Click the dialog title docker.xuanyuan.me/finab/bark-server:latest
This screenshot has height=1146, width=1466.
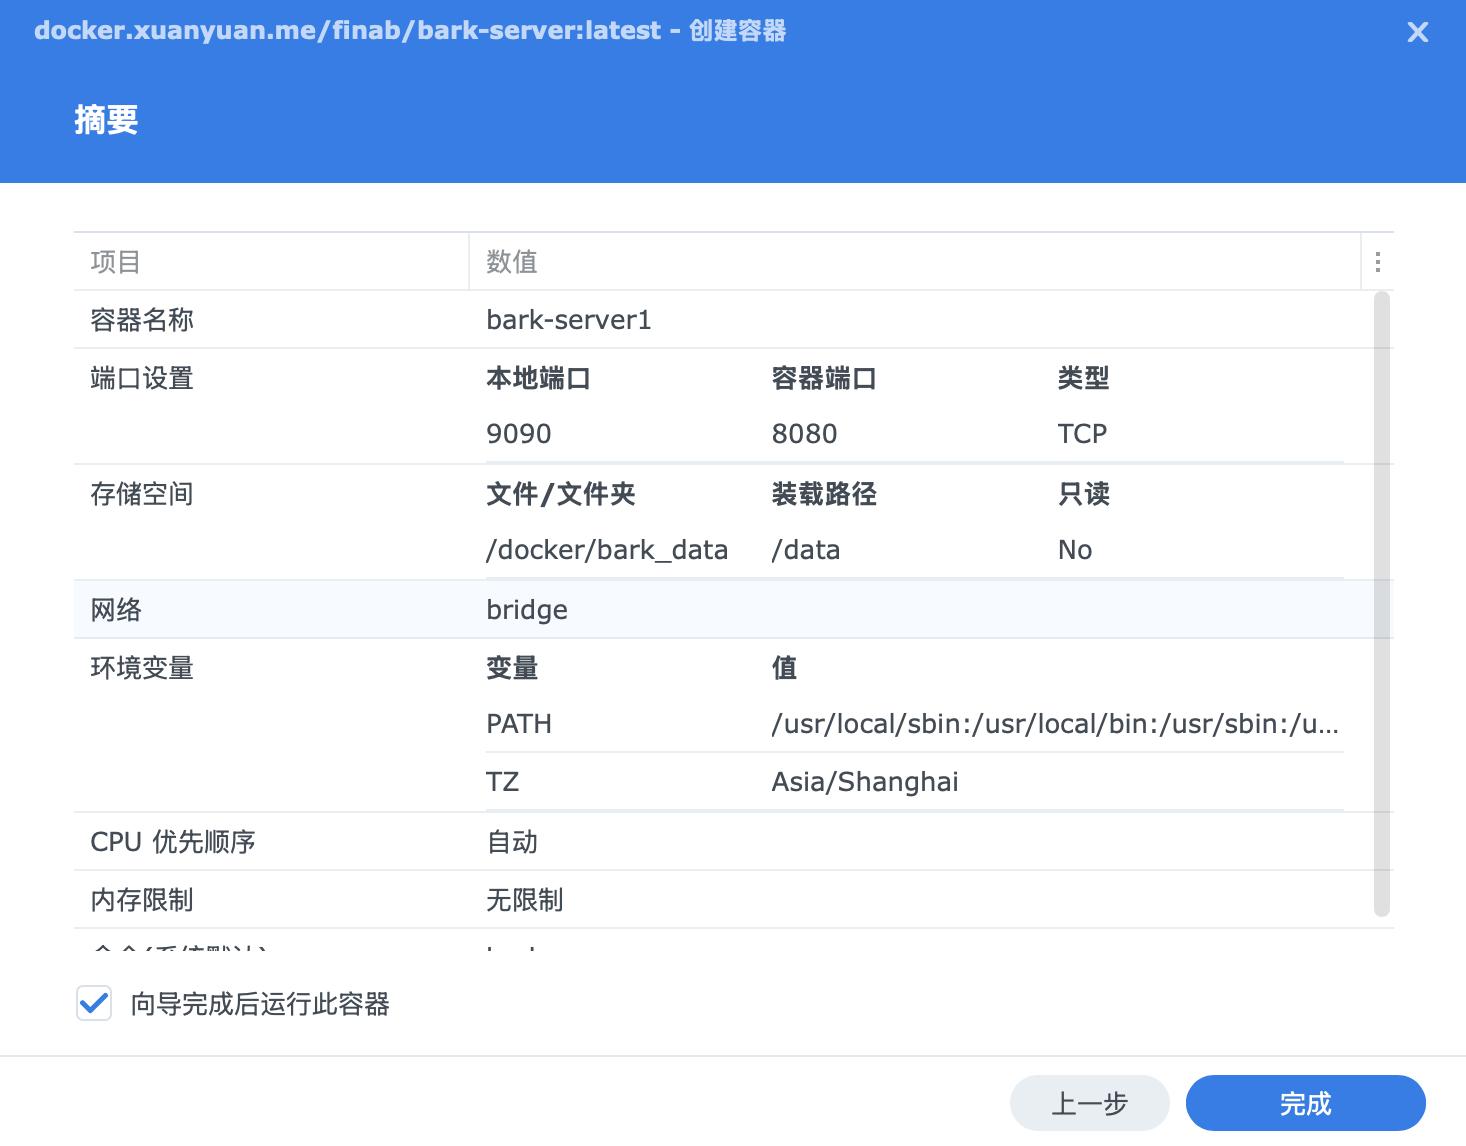pyautogui.click(x=348, y=31)
